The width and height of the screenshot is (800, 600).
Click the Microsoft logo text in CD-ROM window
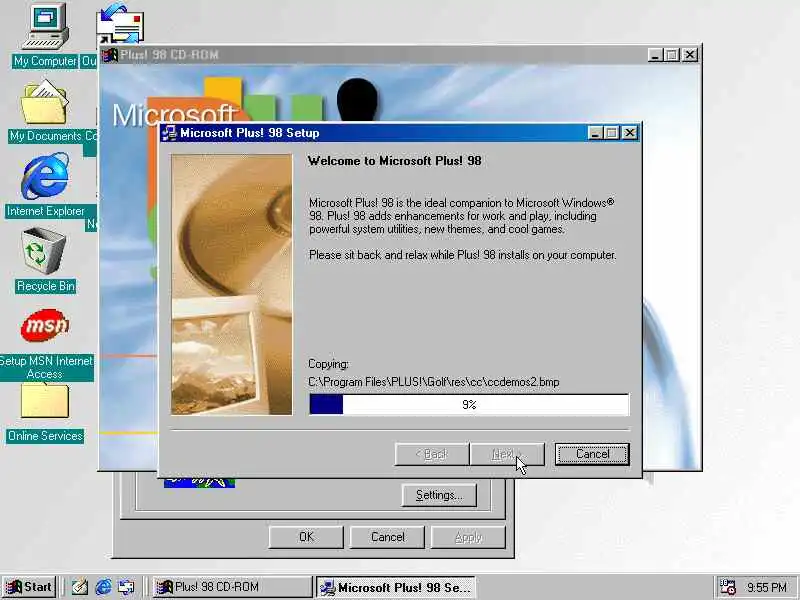click(173, 114)
